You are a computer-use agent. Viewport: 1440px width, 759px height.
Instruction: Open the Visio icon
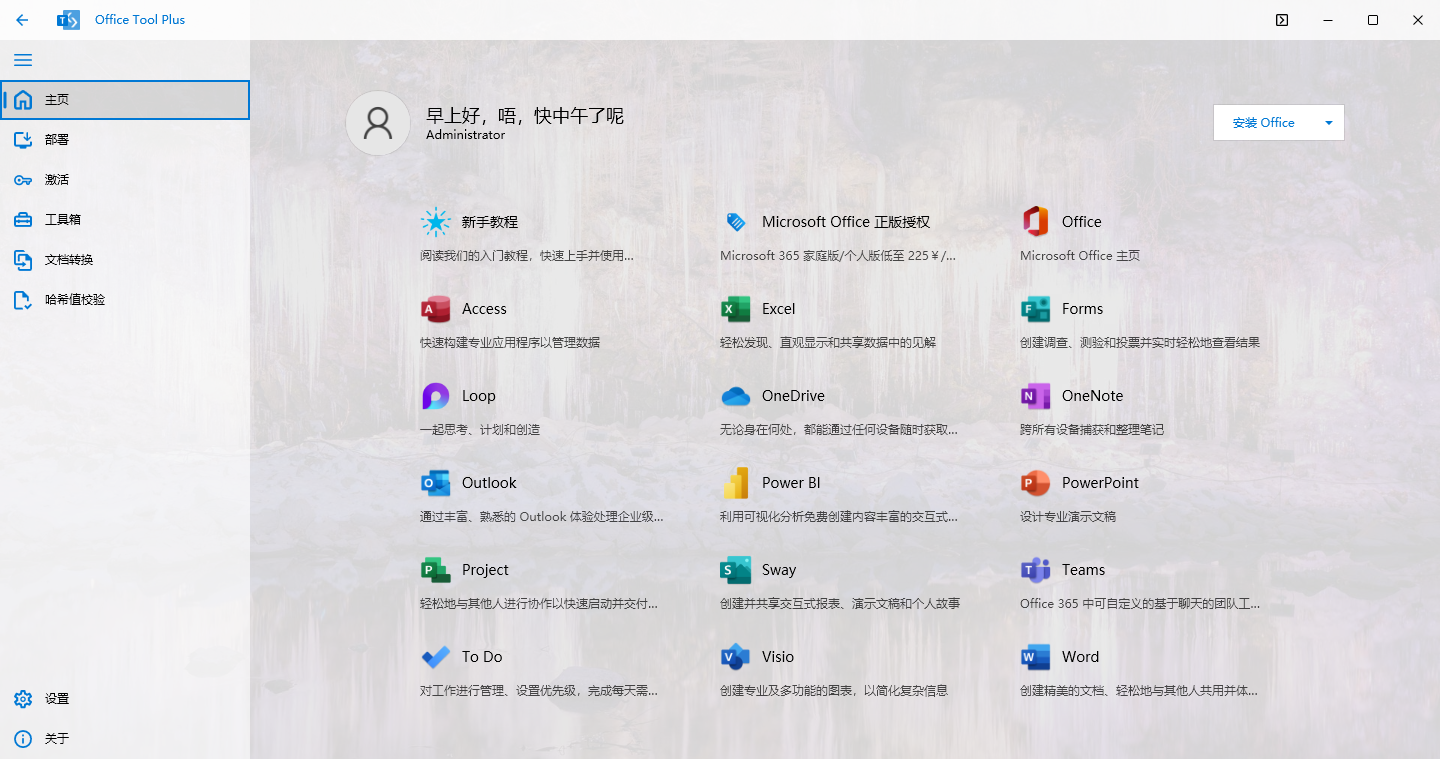[735, 658]
